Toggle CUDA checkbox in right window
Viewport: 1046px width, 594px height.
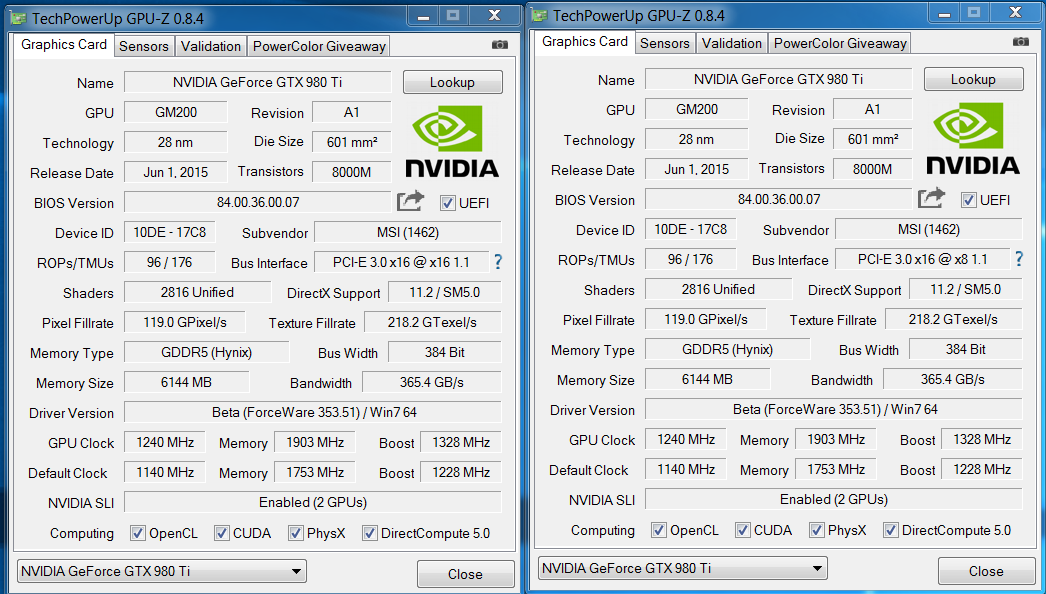(x=742, y=530)
